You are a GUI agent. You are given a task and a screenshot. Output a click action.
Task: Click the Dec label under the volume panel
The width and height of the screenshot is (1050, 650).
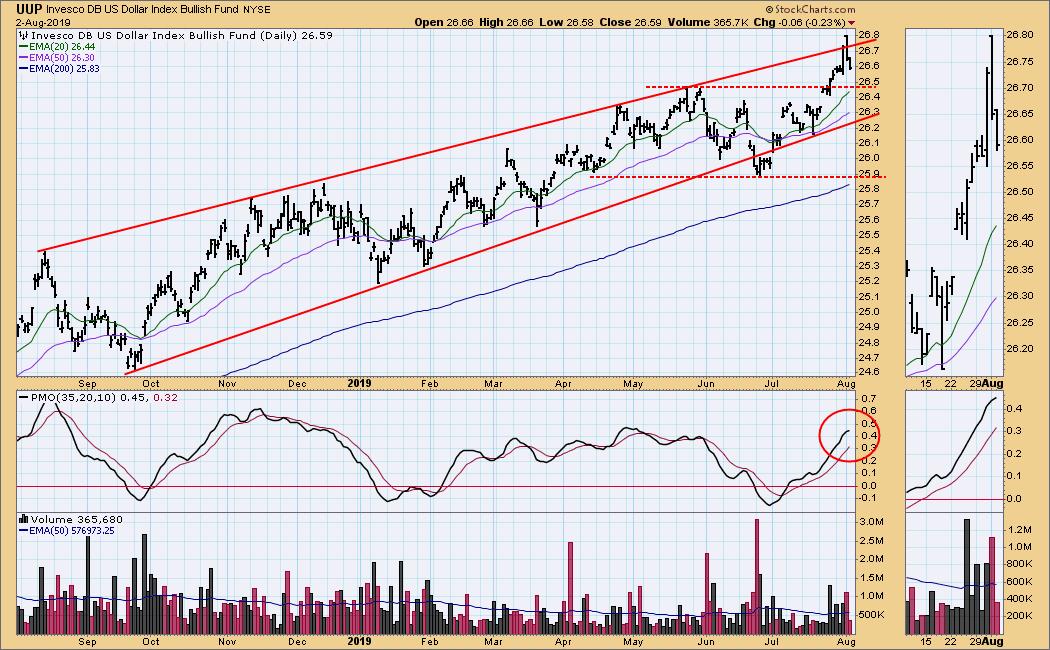[x=297, y=641]
